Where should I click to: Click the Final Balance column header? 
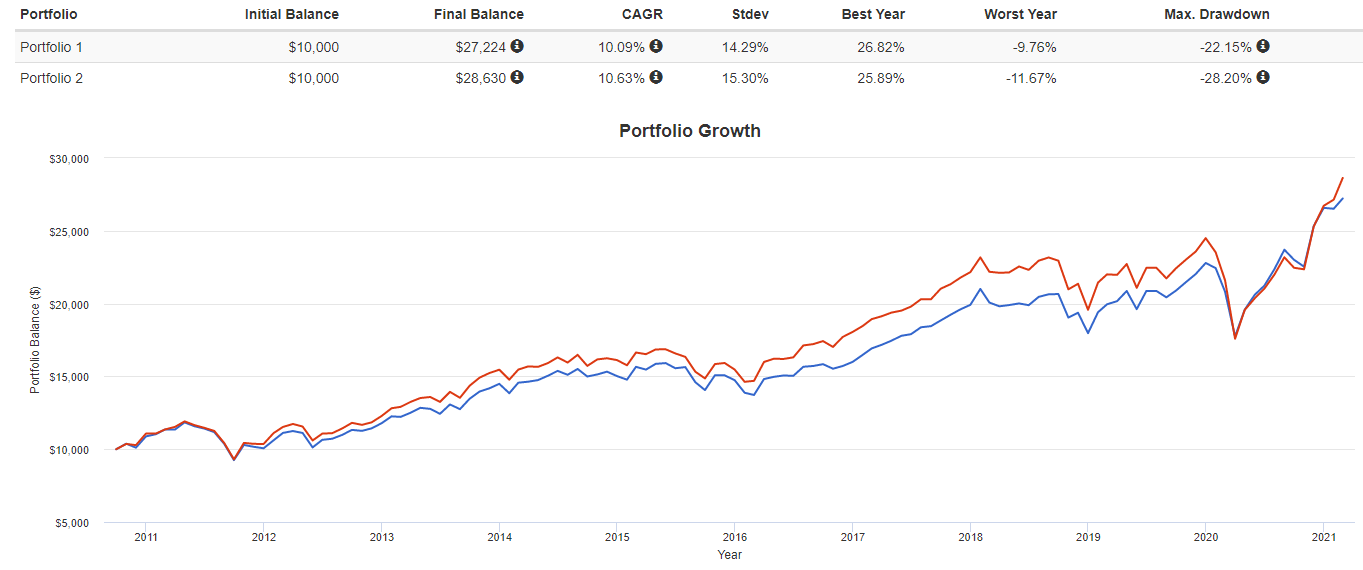coord(479,15)
